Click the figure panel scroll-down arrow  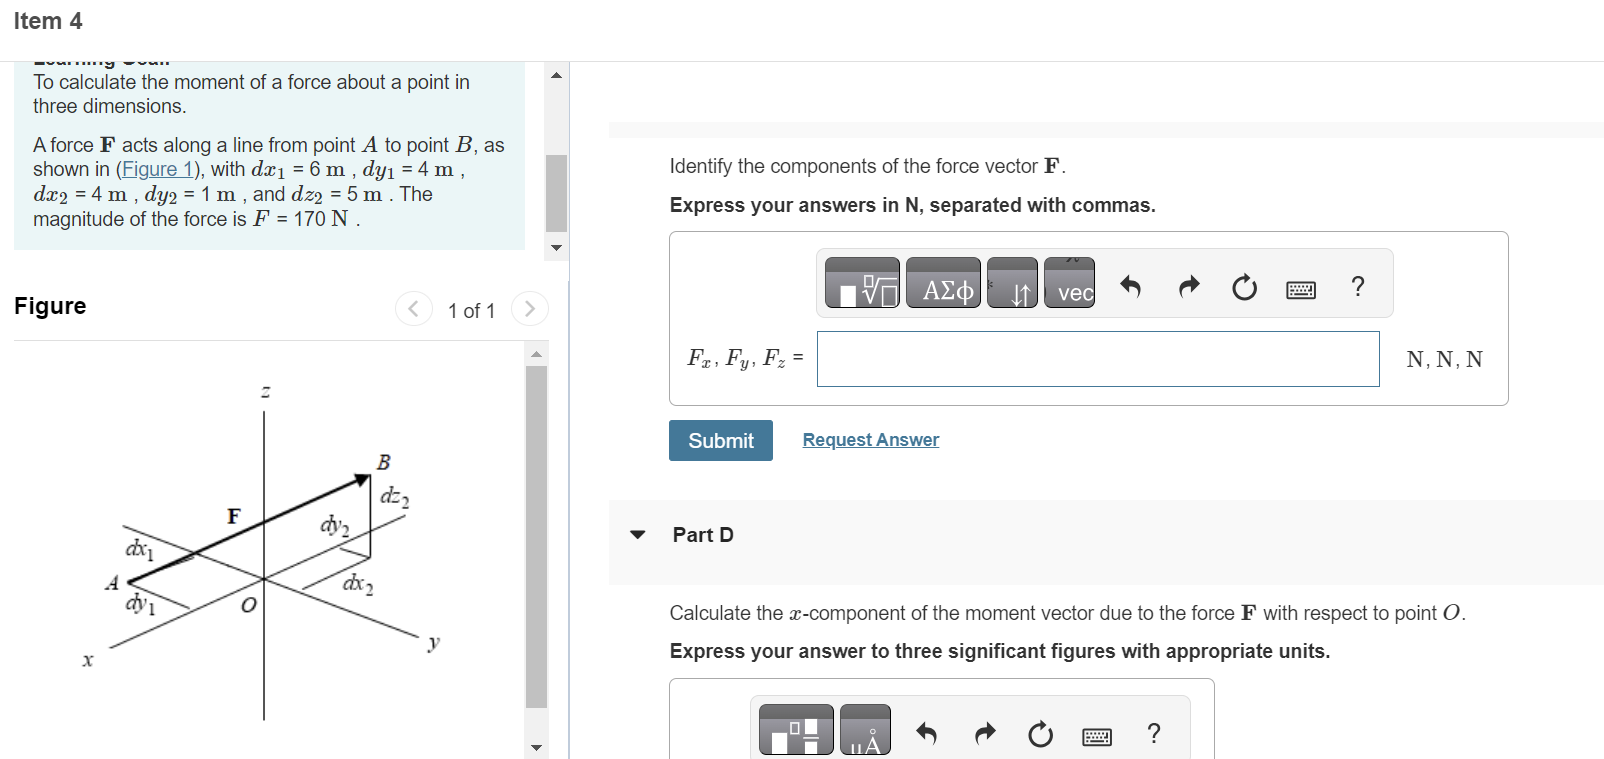click(537, 747)
